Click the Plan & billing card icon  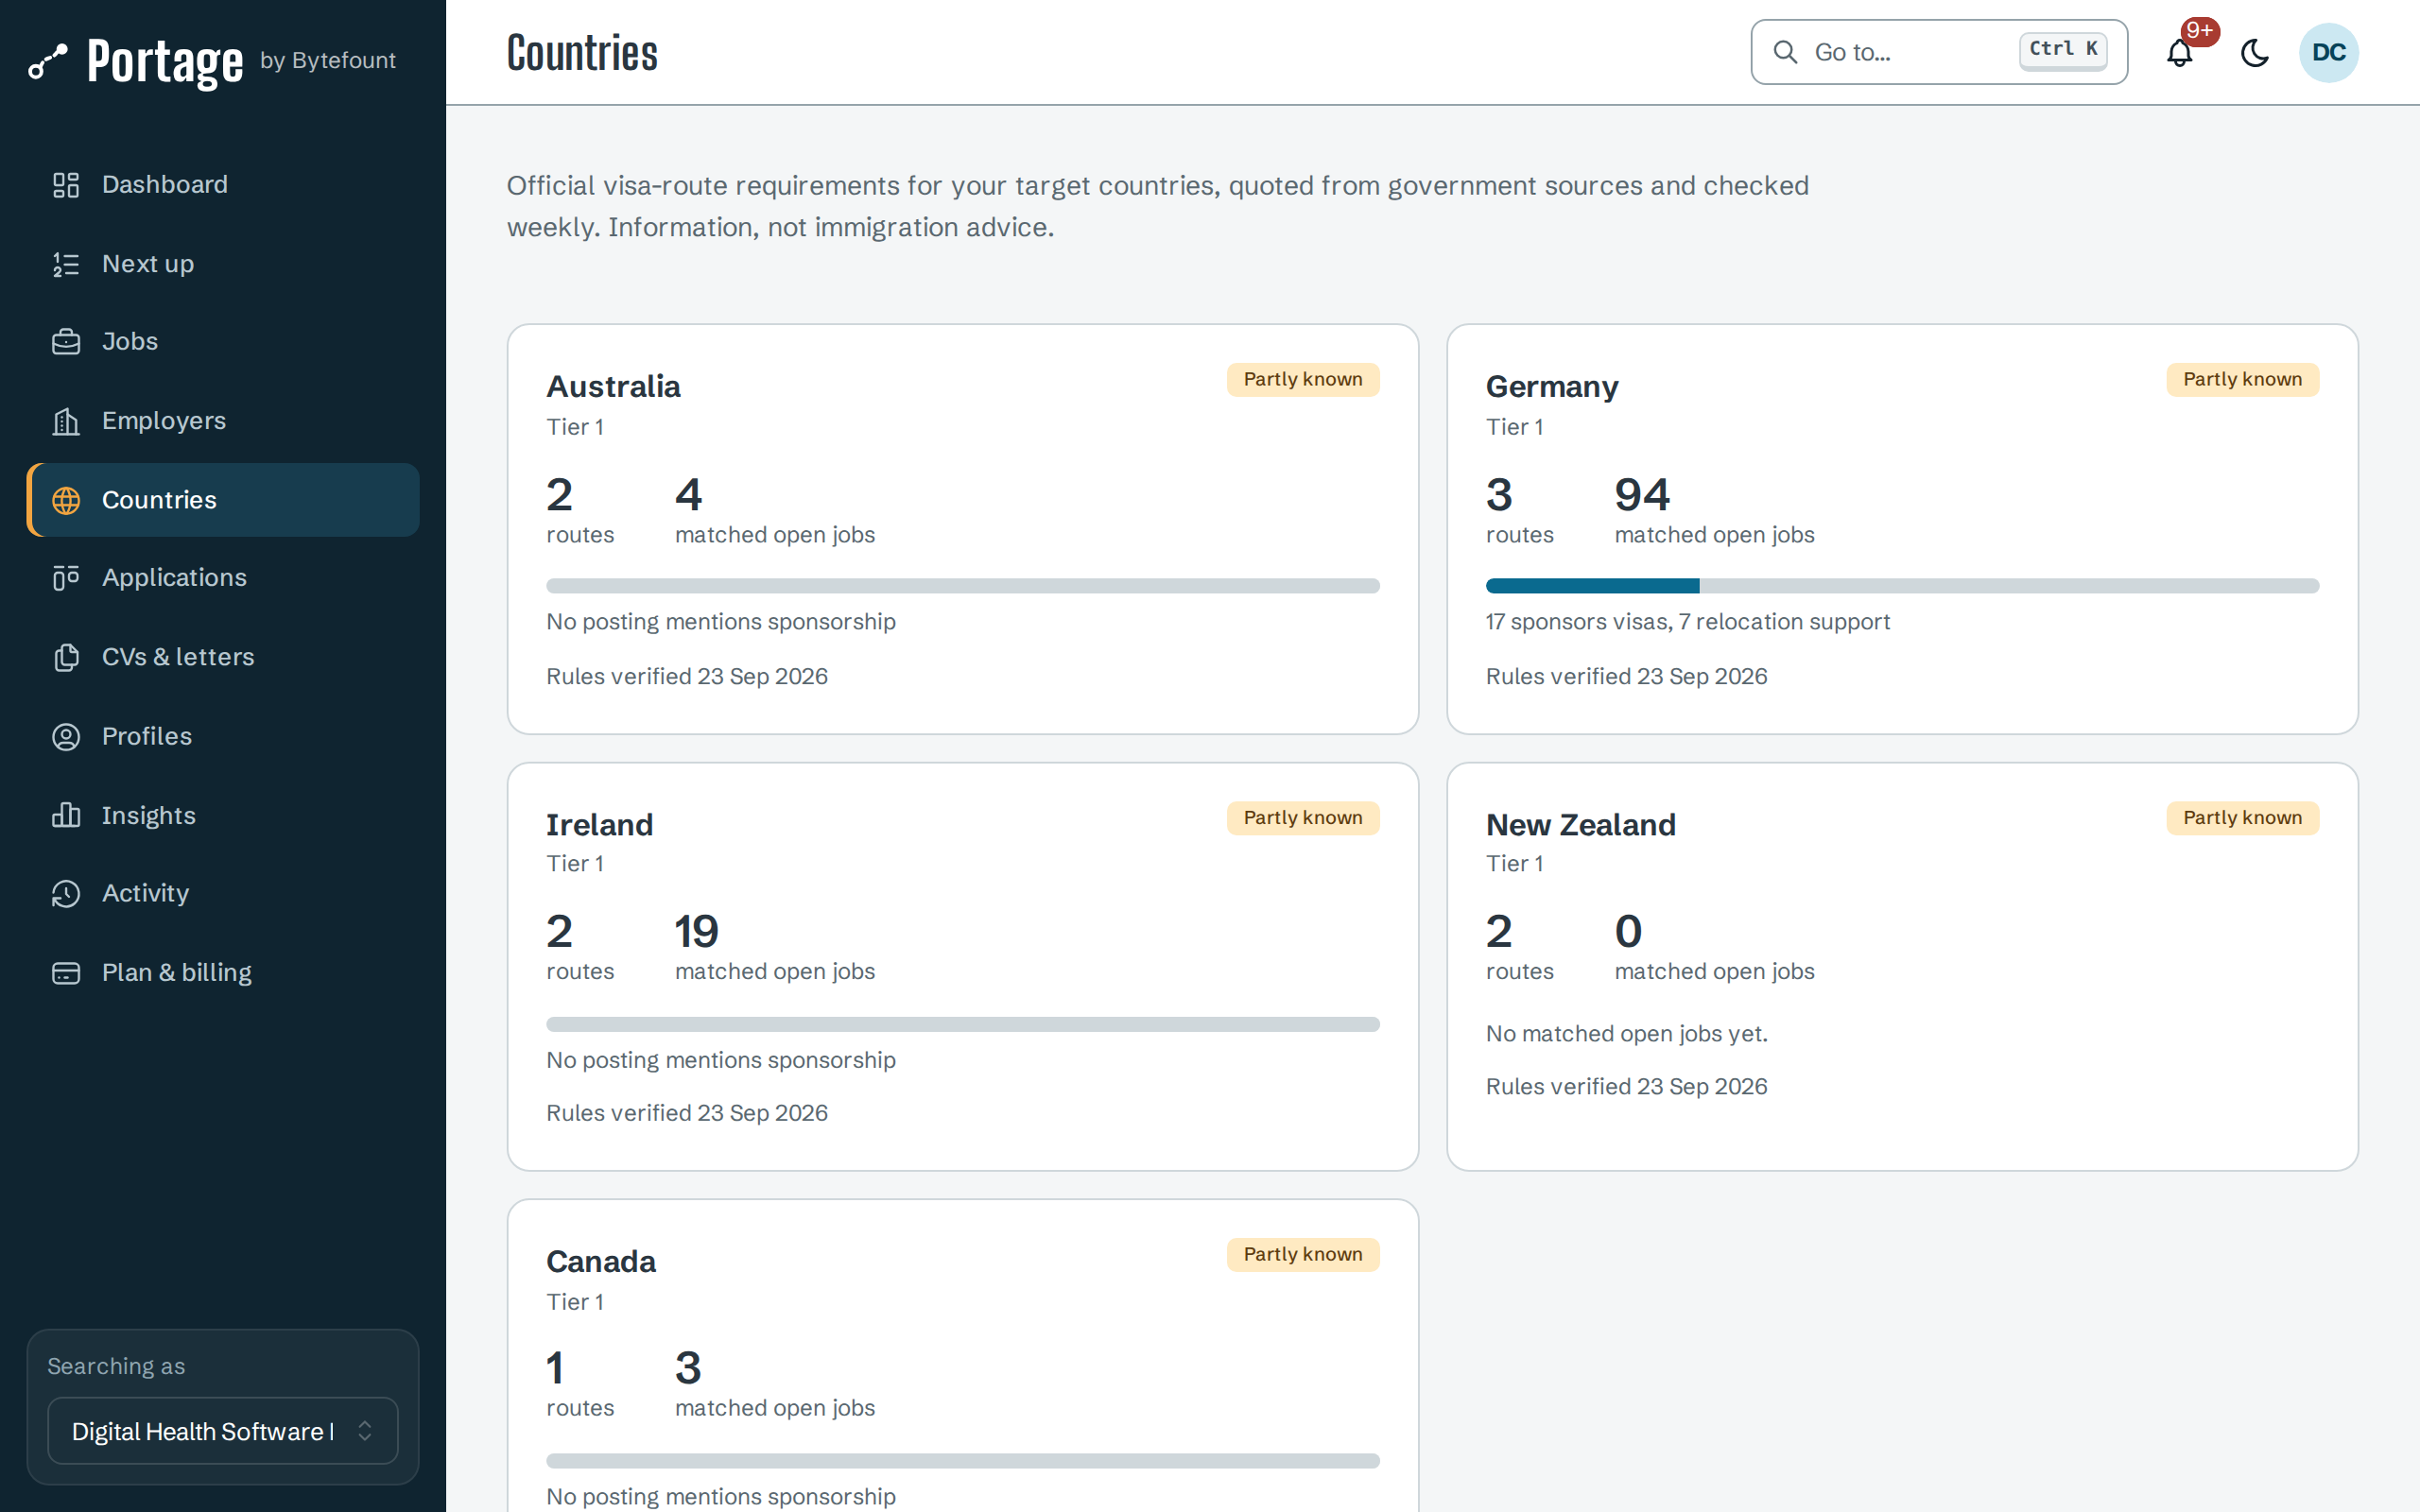[66, 973]
